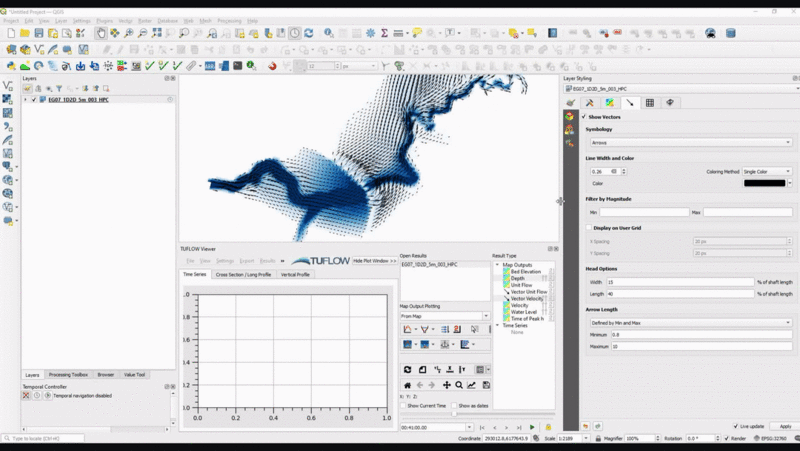Click the Hide Plot Window button
Image resolution: width=800 pixels, height=451 pixels.
pyautogui.click(x=374, y=260)
